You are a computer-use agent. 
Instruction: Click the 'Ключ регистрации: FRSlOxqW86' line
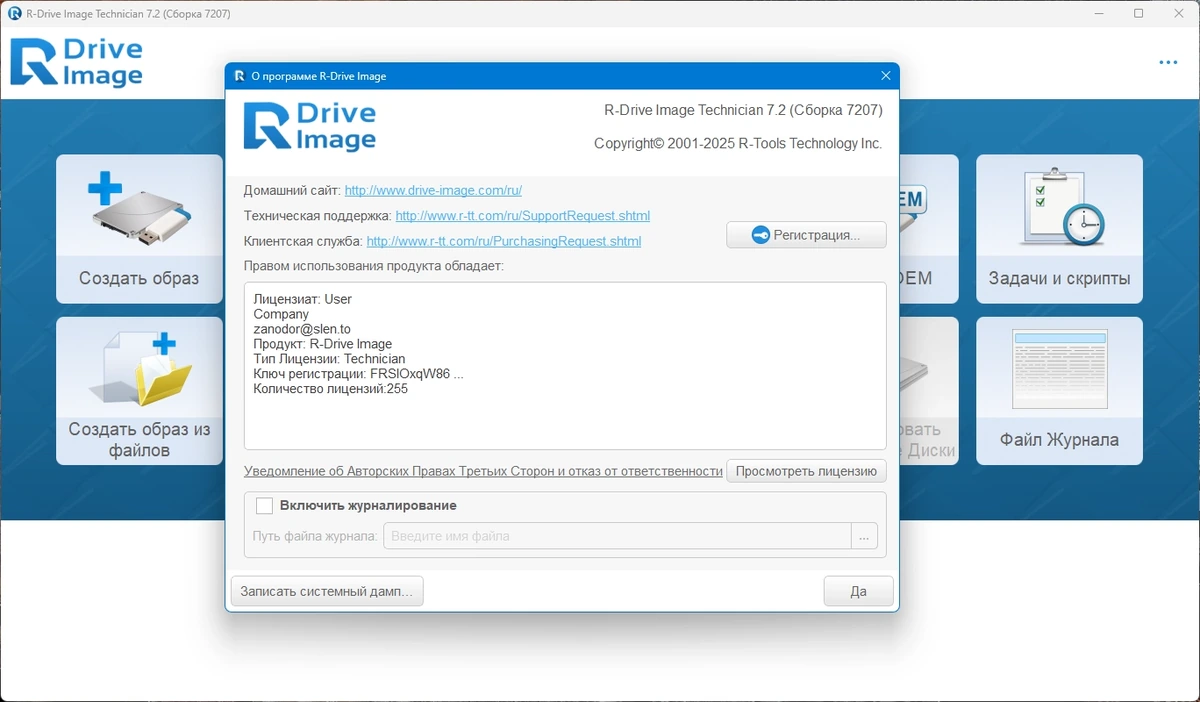point(358,374)
